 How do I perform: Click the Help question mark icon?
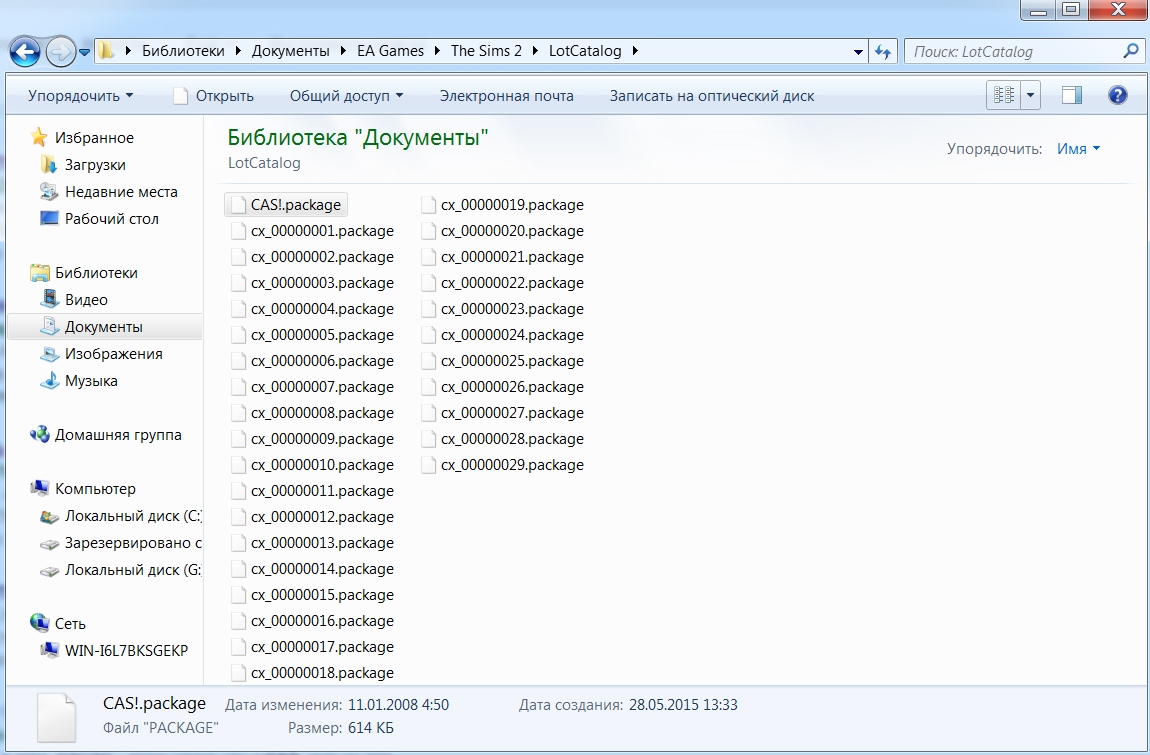tap(1118, 96)
